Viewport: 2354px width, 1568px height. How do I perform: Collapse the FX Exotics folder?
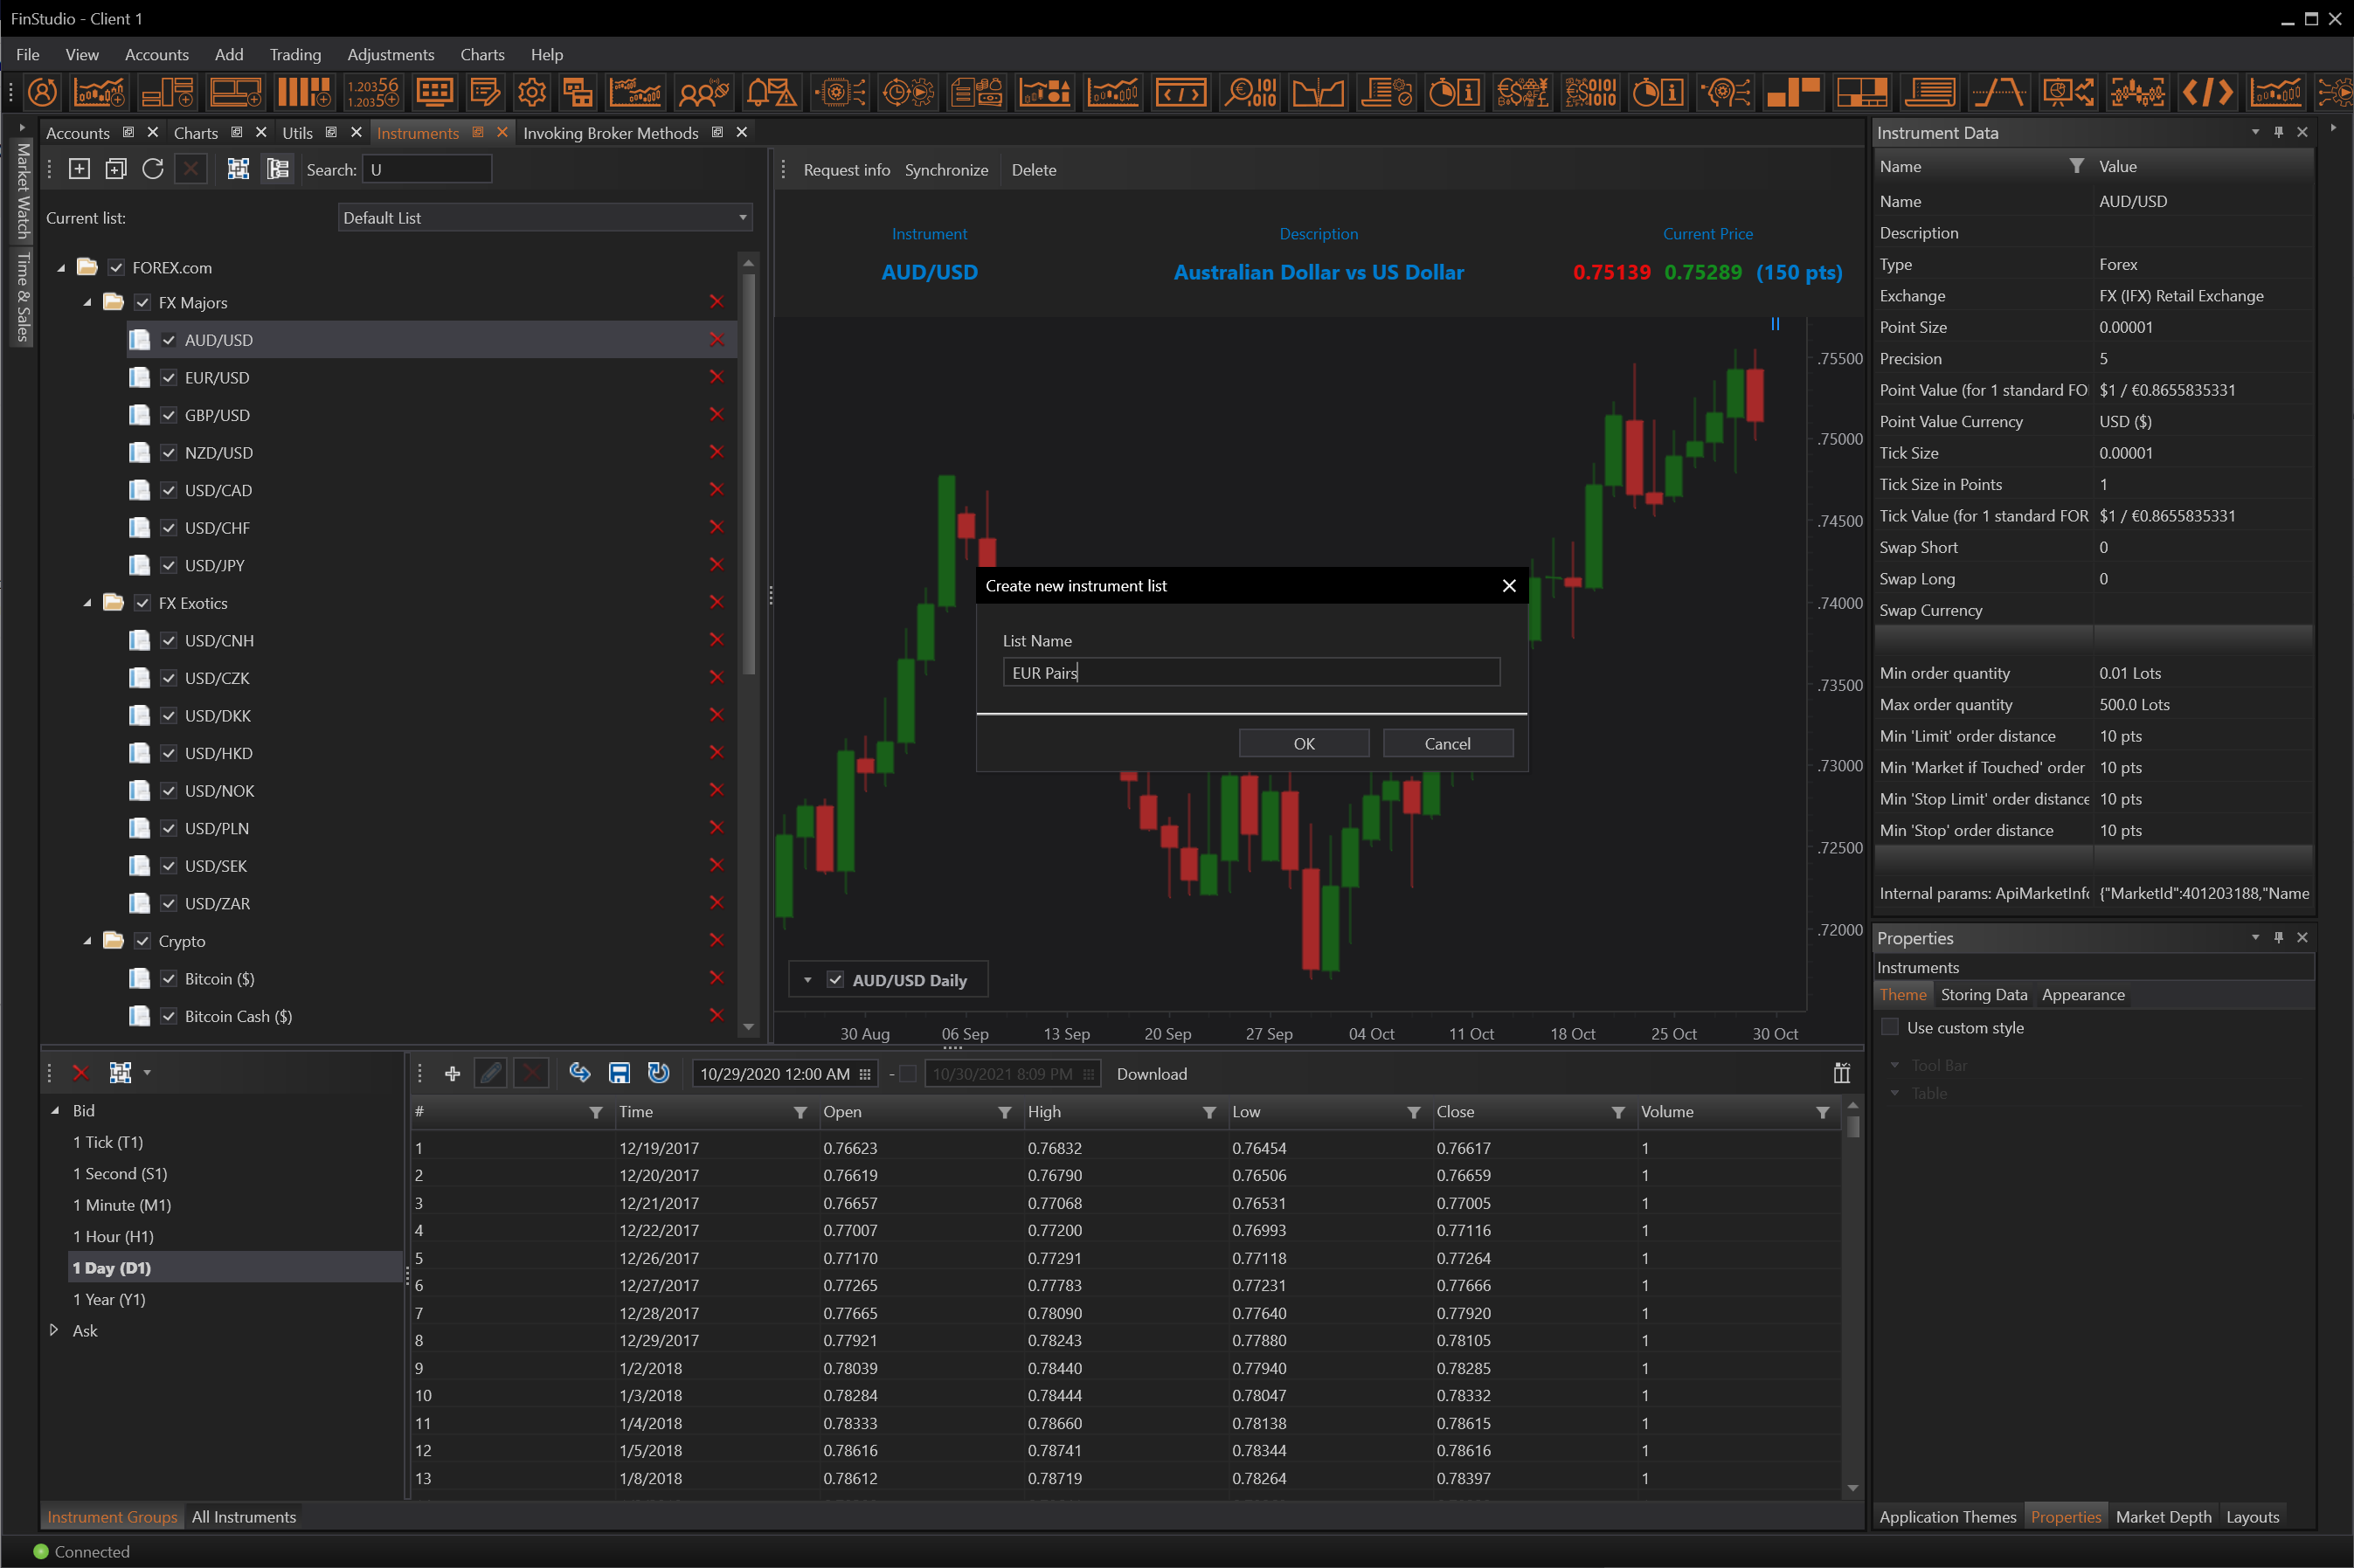tap(87, 603)
